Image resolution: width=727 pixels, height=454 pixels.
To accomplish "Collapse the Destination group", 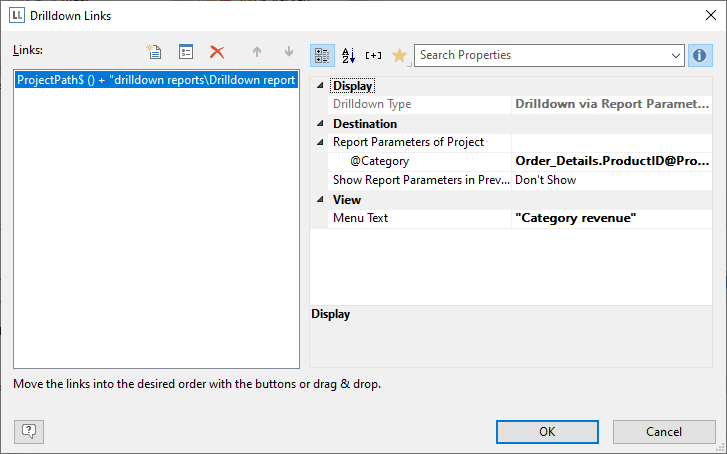I will click(x=320, y=124).
